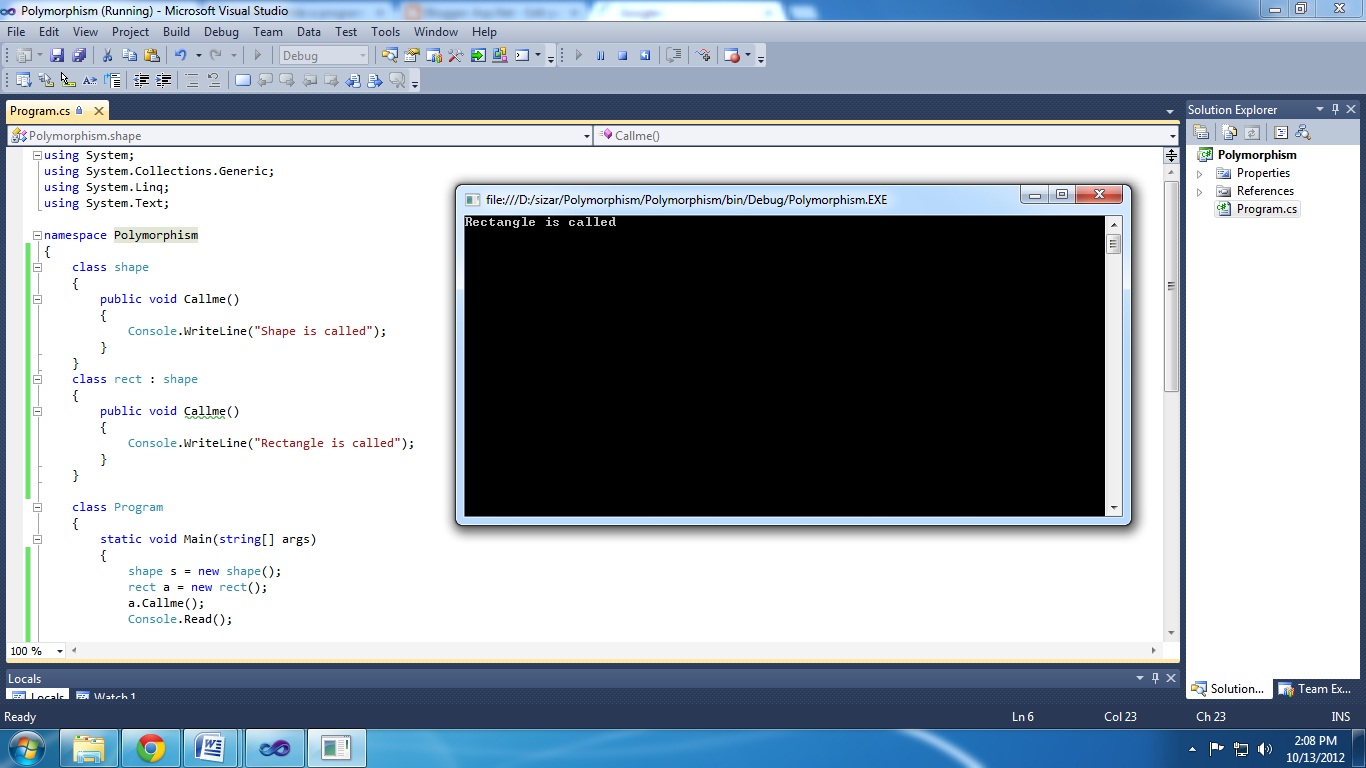Click View Class Diagram icon
The height and width of the screenshot is (768, 1366).
click(1302, 132)
